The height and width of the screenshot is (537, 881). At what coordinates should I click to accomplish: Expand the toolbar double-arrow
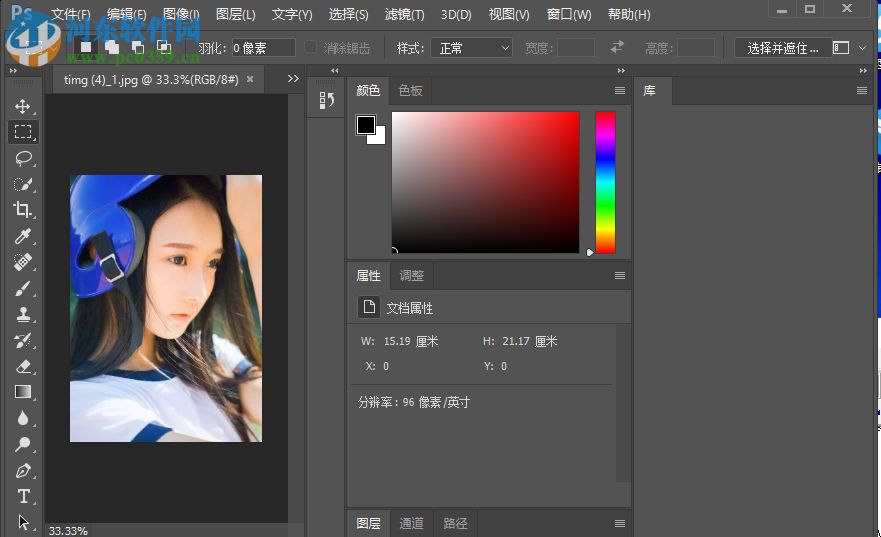click(x=13, y=71)
